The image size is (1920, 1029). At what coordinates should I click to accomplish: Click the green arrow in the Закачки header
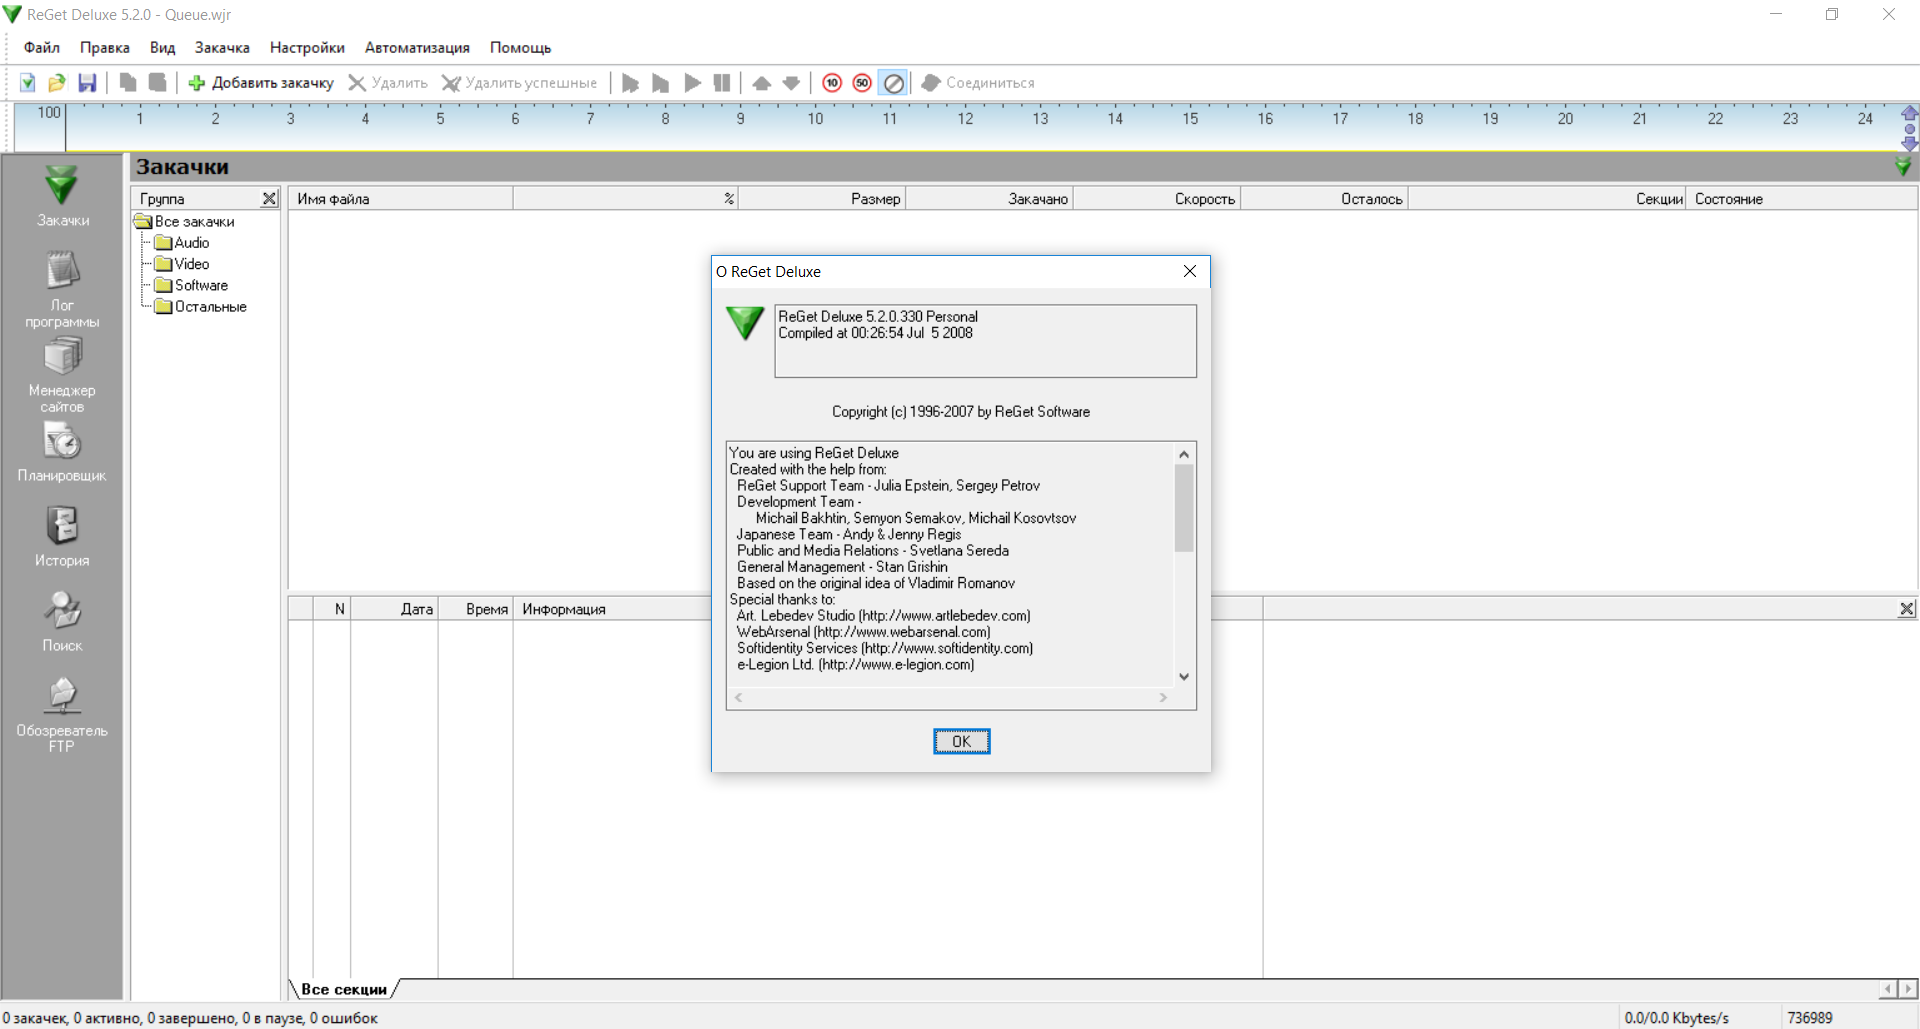[1903, 166]
